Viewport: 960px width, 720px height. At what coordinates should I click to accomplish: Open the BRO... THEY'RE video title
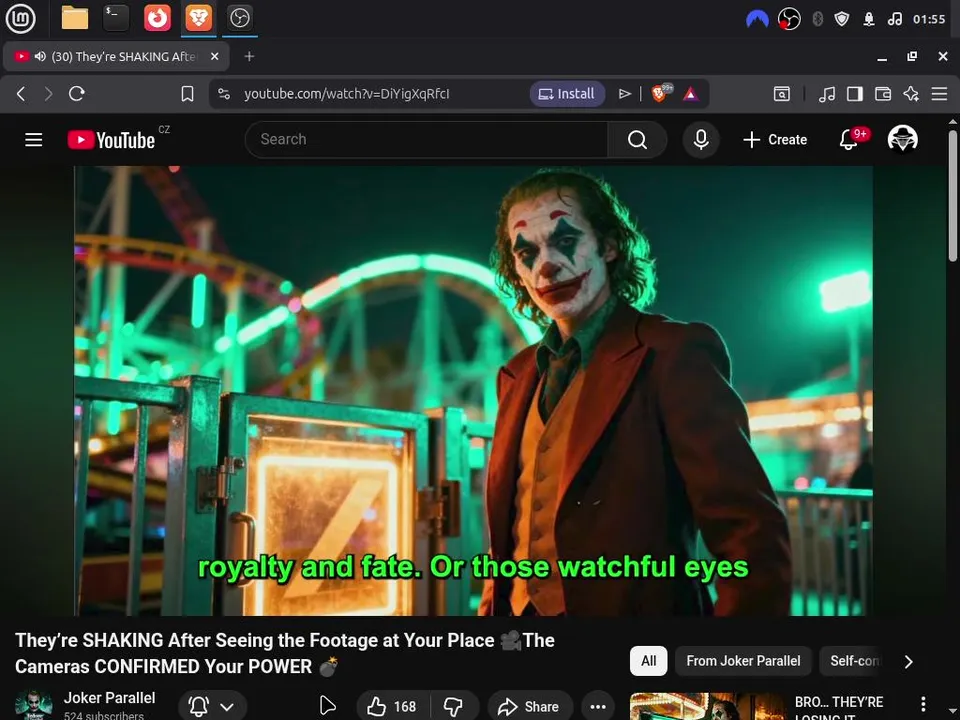point(839,708)
